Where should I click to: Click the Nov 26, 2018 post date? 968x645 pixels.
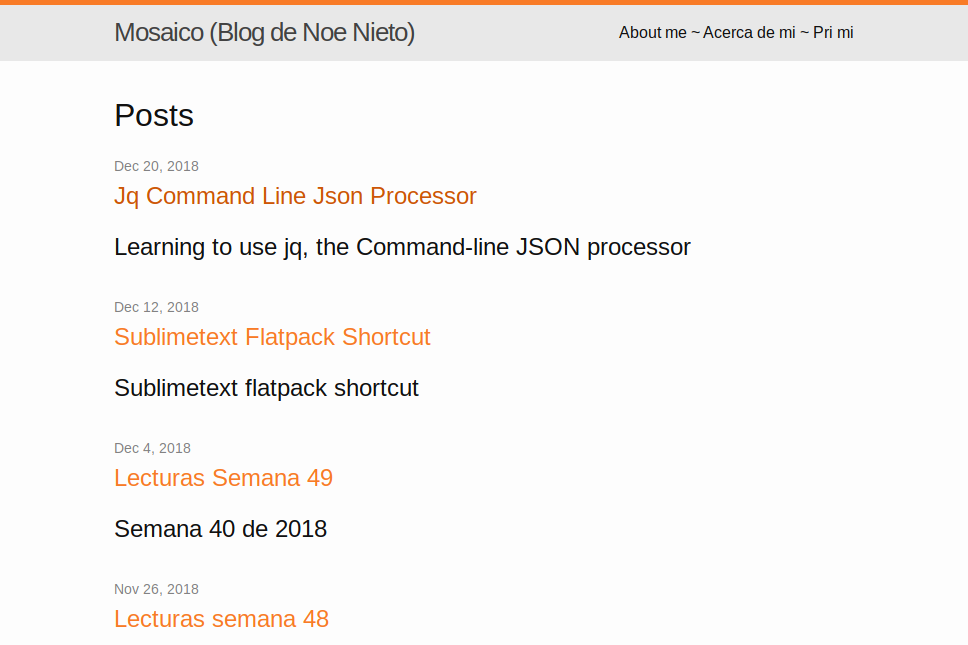(x=156, y=589)
